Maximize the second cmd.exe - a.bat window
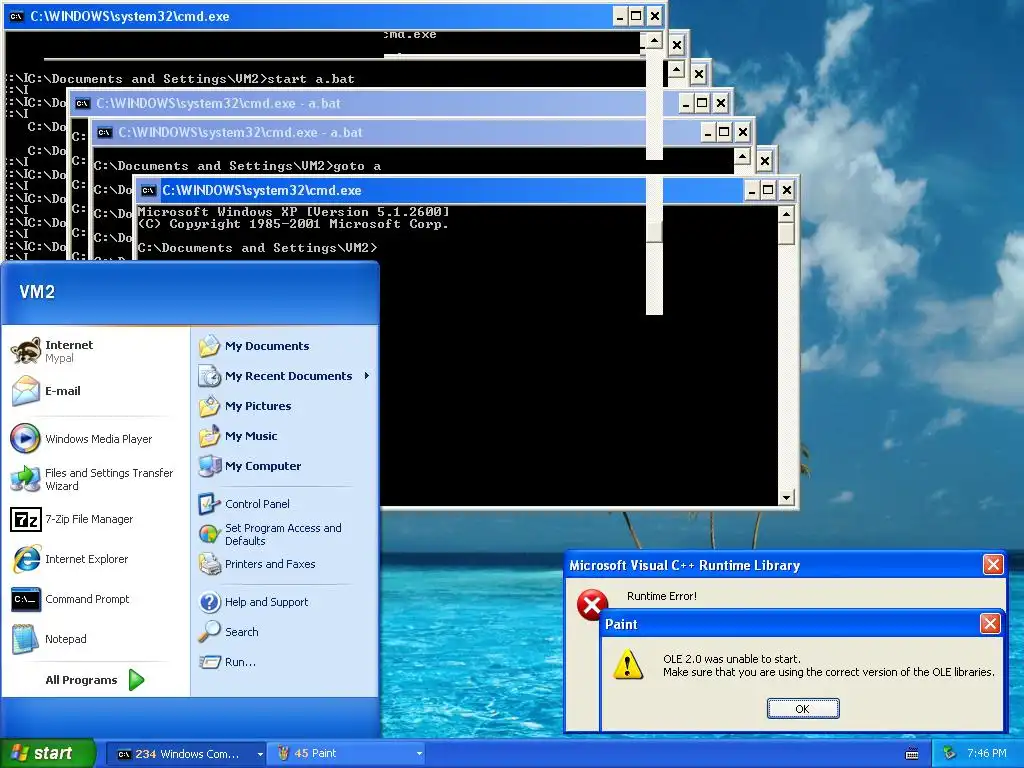This screenshot has height=768, width=1024. [724, 133]
